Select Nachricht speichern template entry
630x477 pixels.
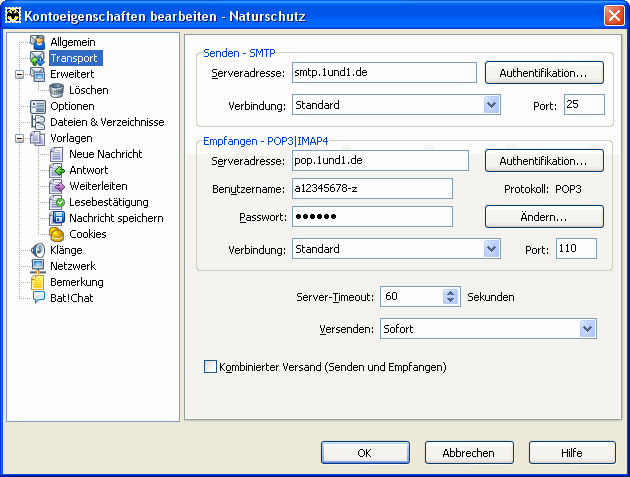click(116, 218)
